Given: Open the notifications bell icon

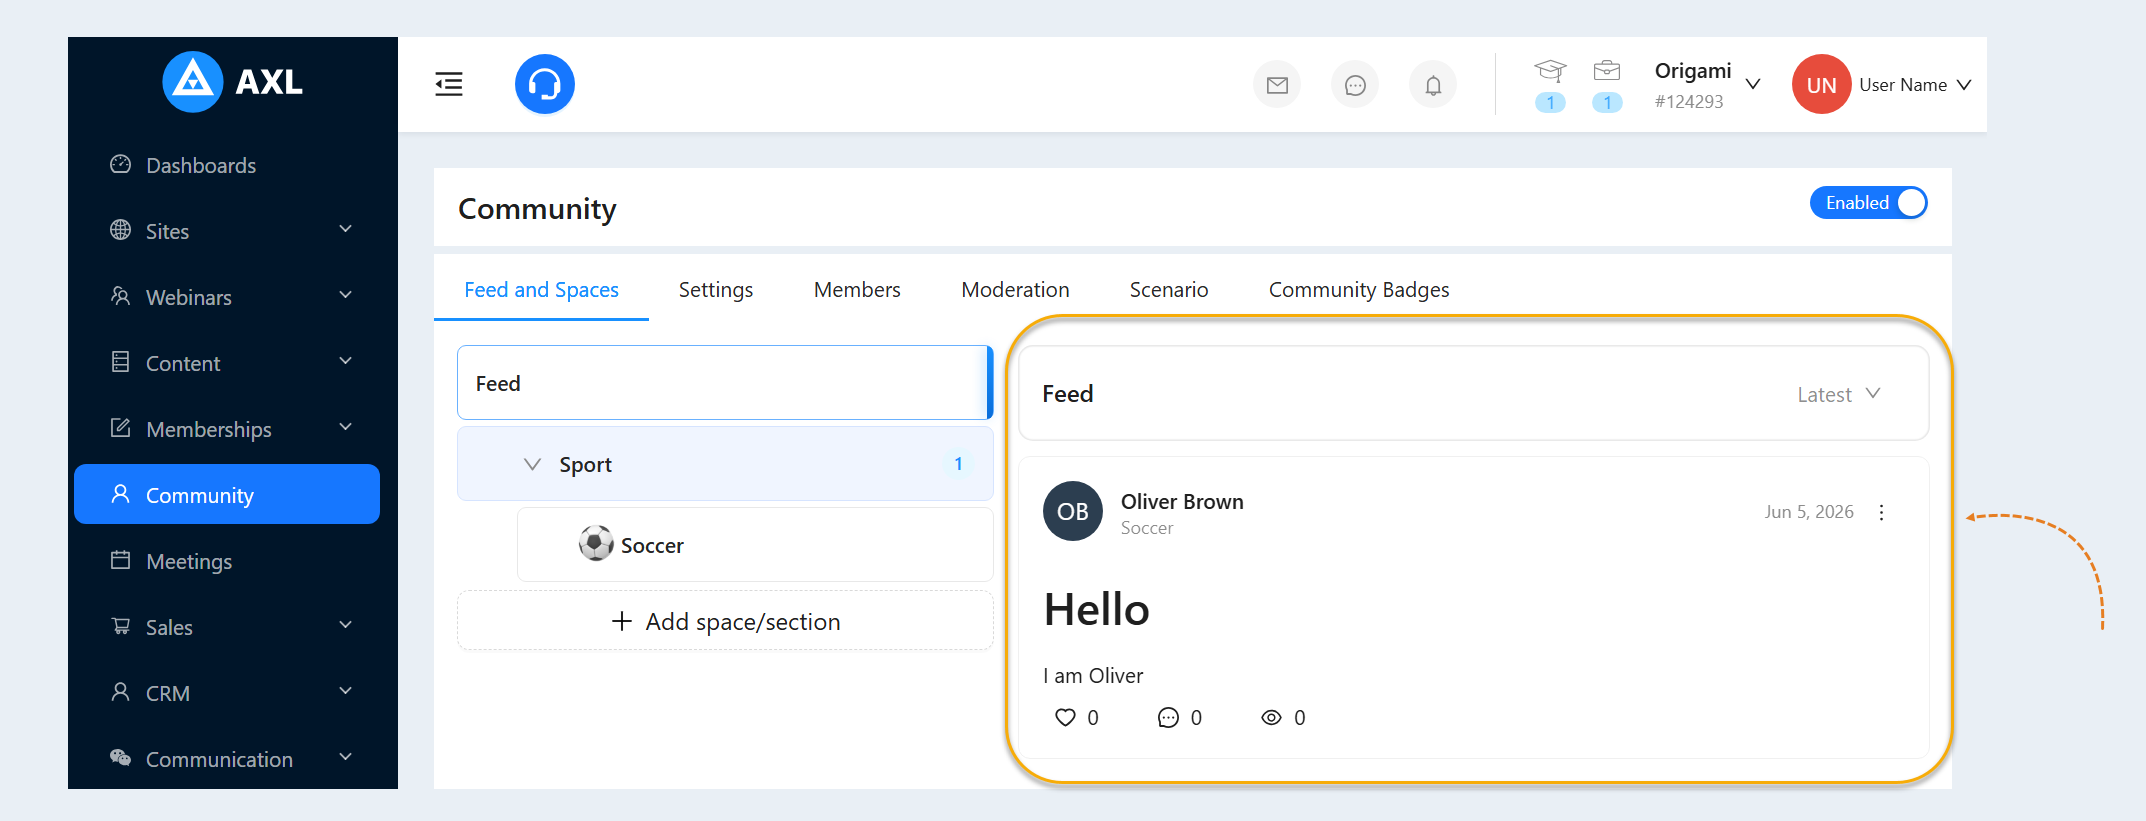Looking at the screenshot, I should click(1433, 85).
